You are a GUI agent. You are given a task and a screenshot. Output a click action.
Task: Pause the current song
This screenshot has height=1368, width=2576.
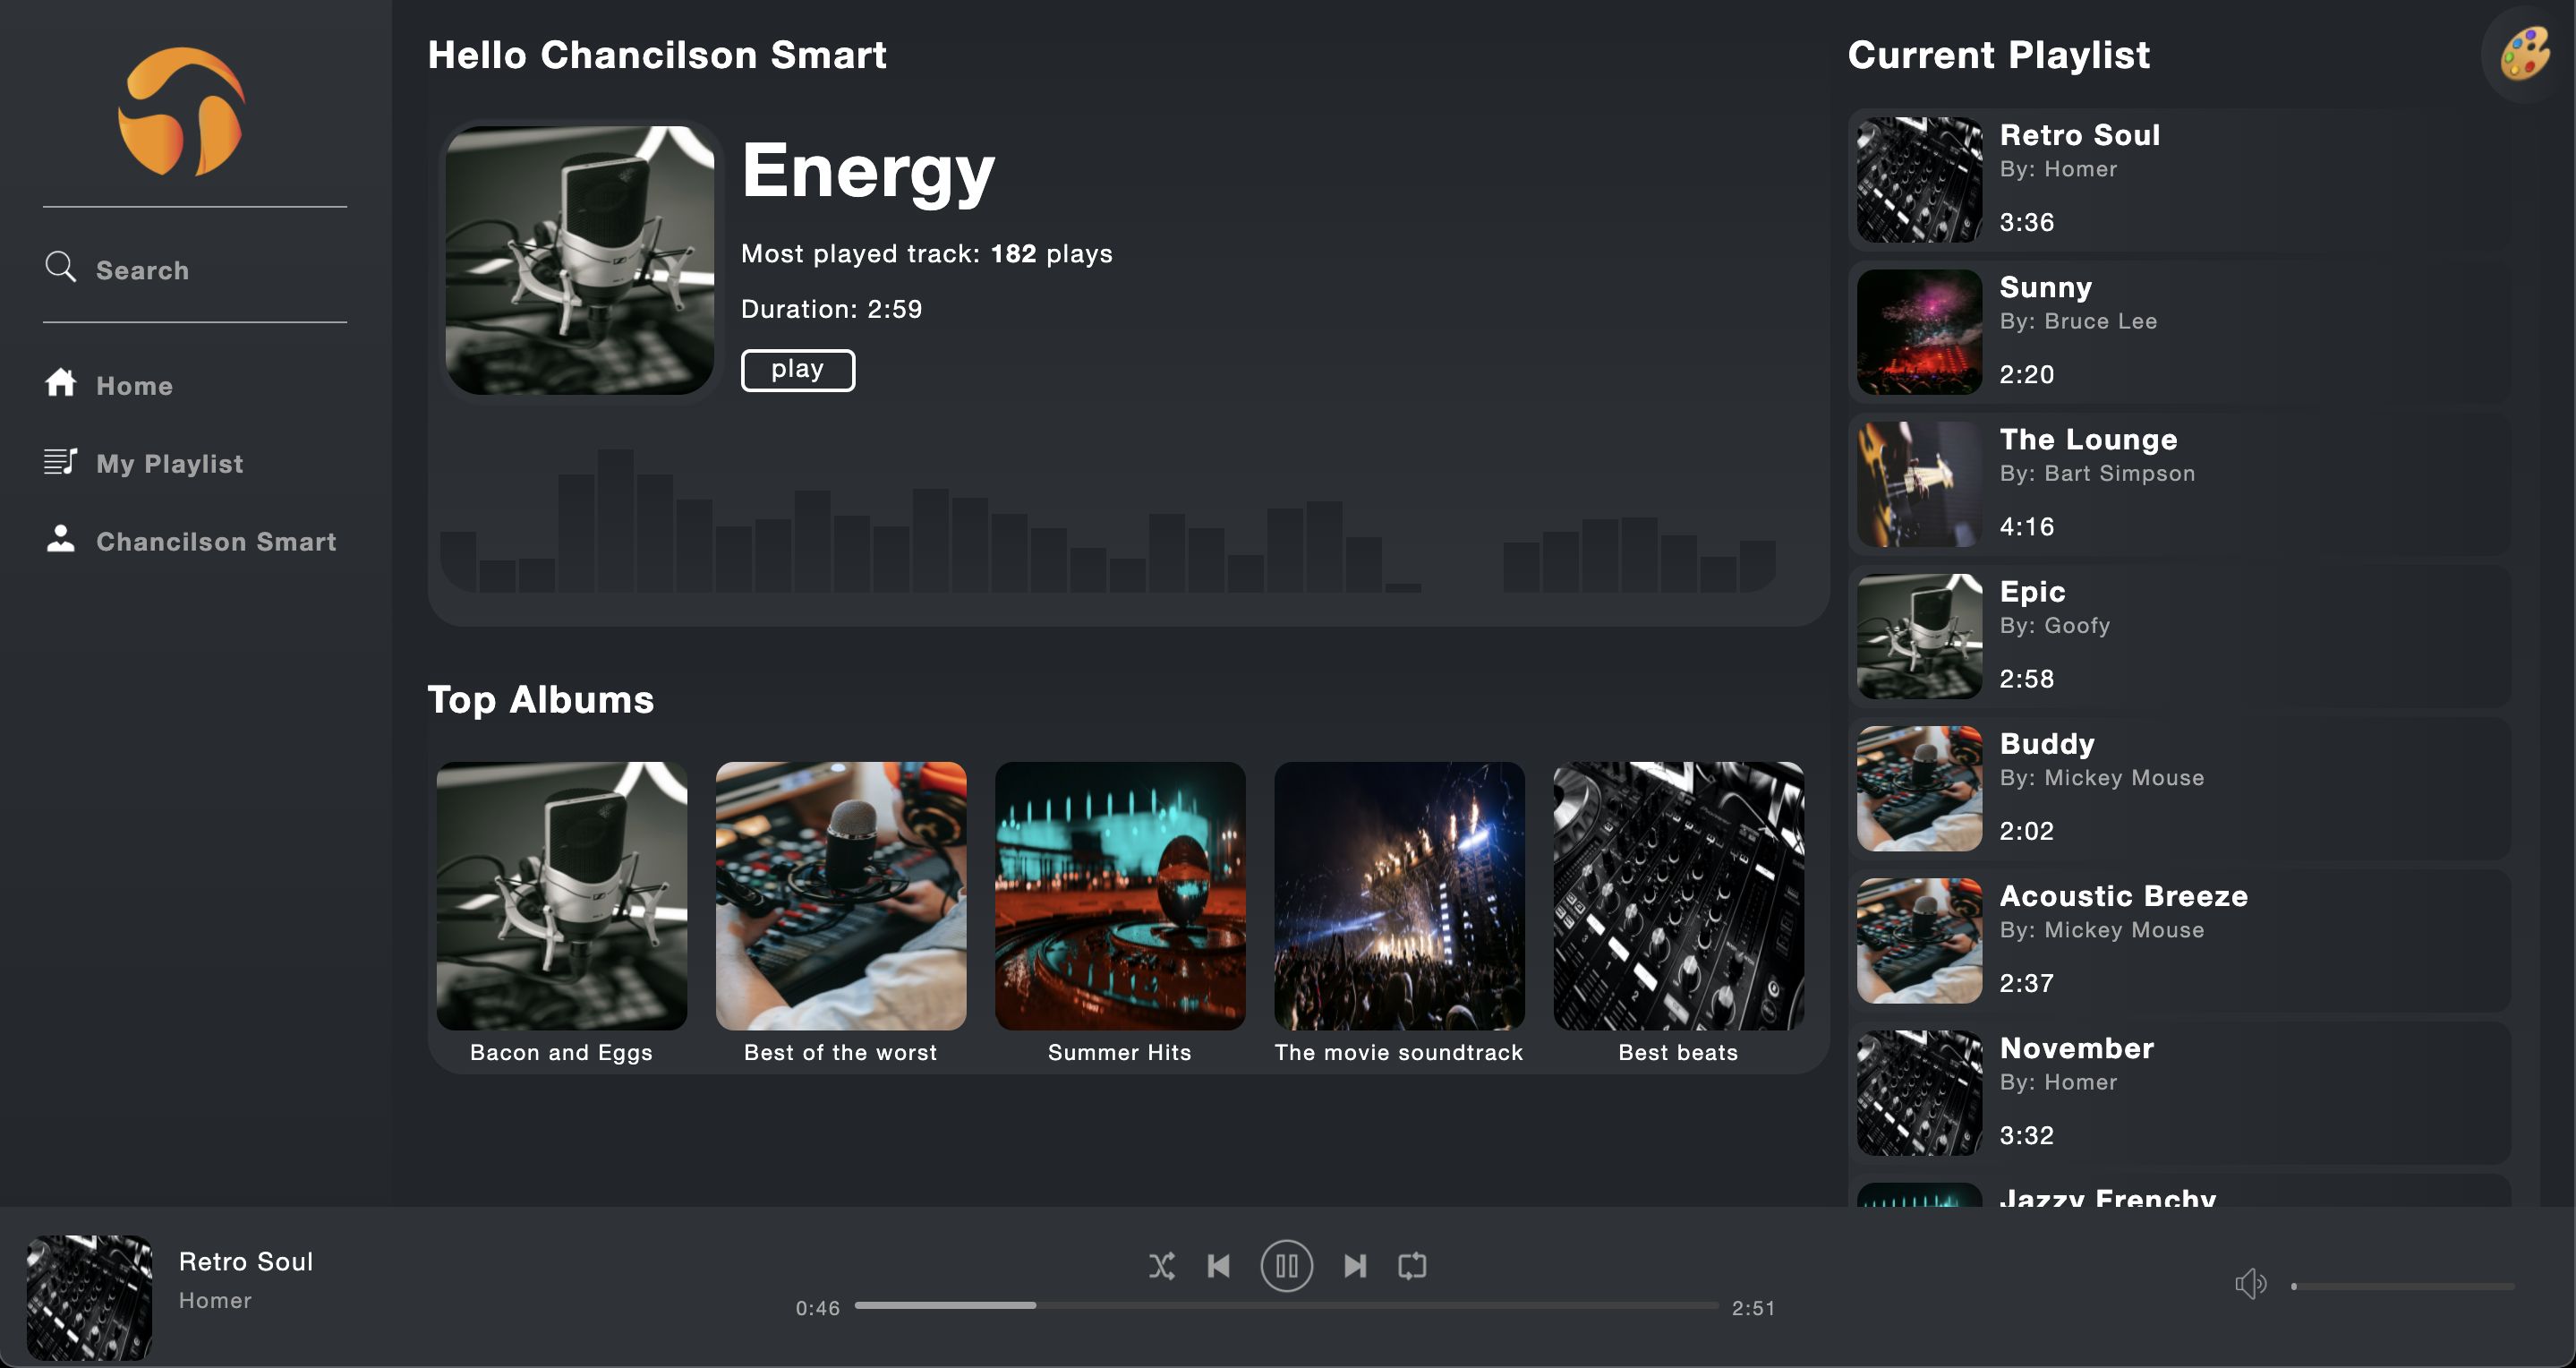[1286, 1266]
